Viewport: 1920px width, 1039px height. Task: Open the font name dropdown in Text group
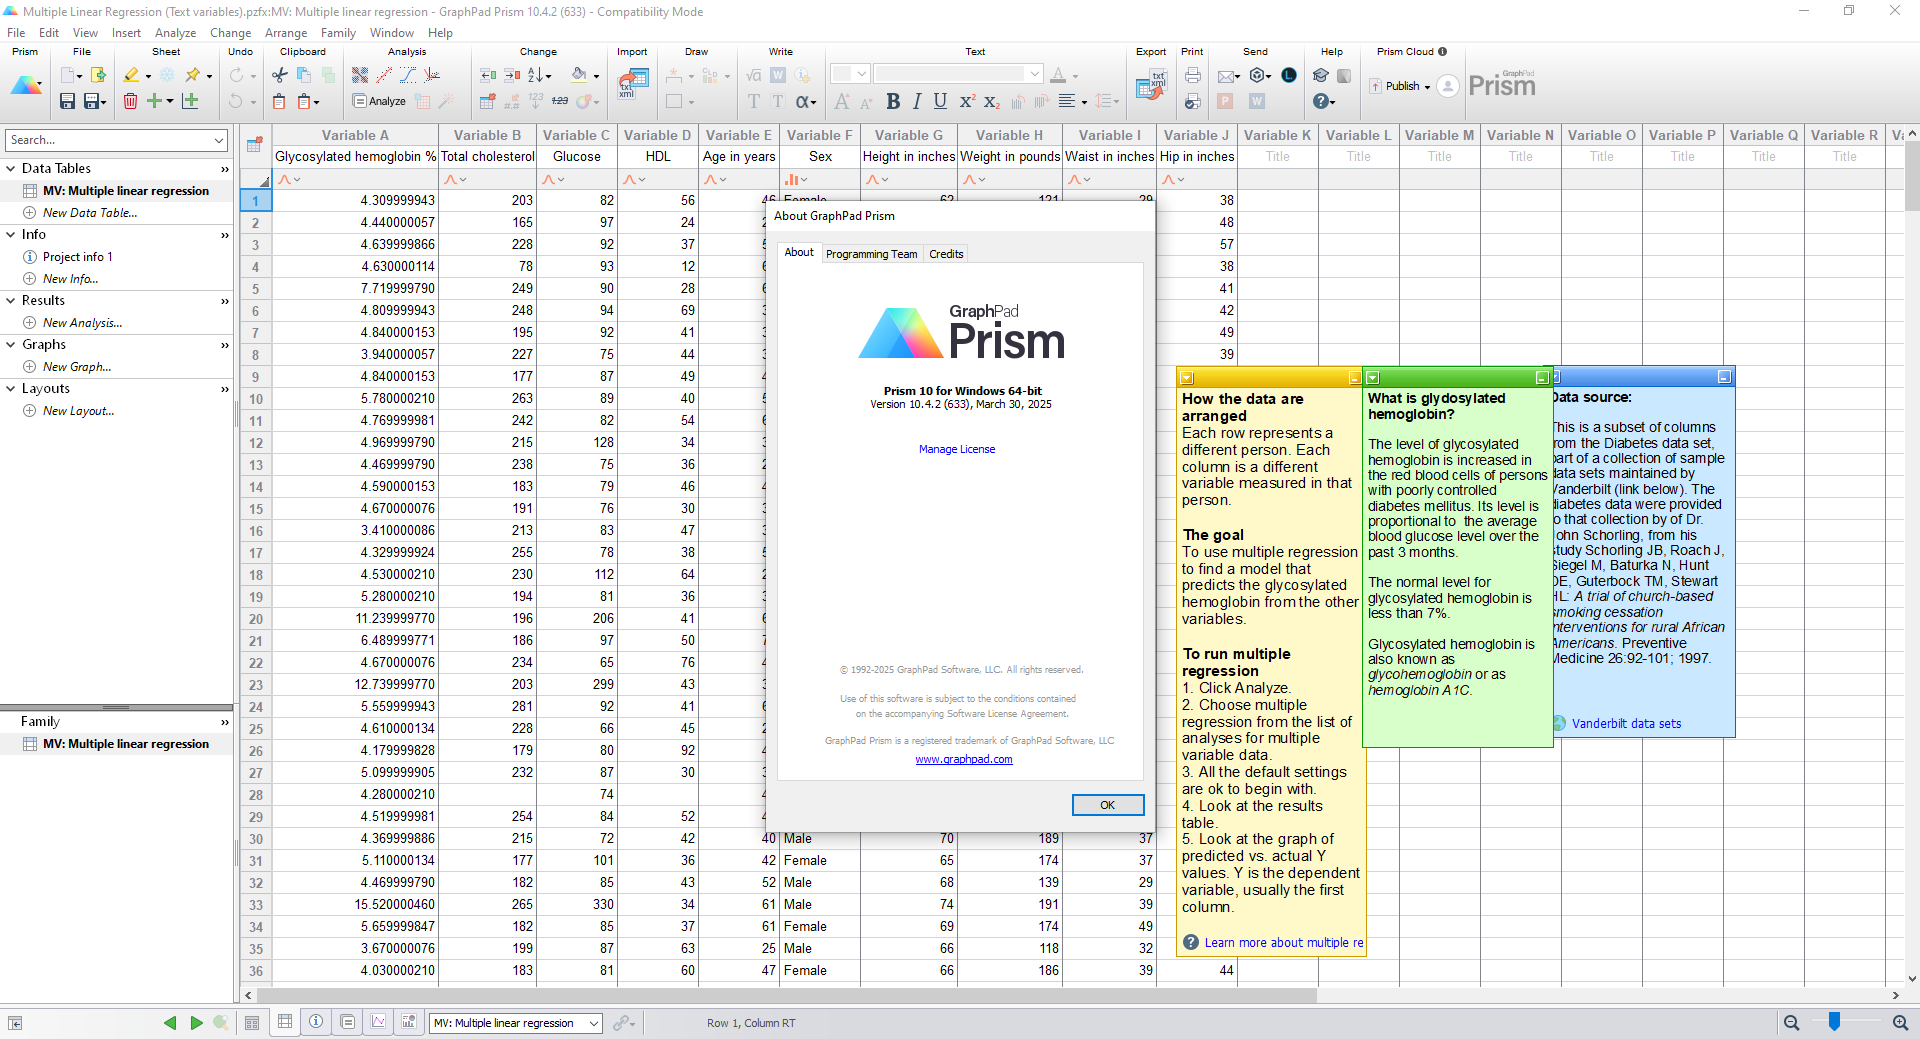coord(1034,74)
